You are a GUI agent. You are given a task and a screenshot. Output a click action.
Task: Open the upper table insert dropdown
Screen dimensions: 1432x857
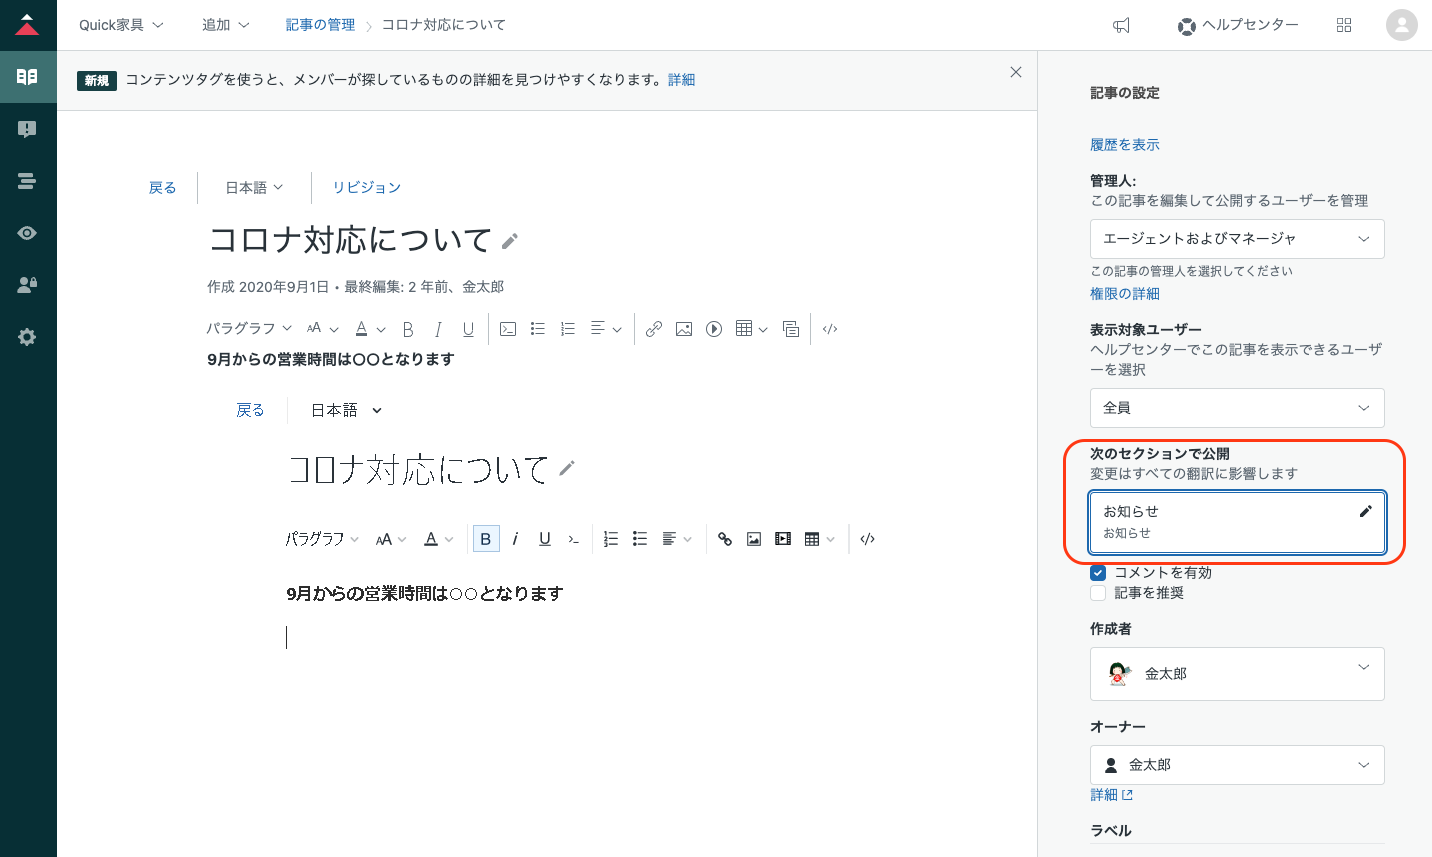pyautogui.click(x=751, y=329)
